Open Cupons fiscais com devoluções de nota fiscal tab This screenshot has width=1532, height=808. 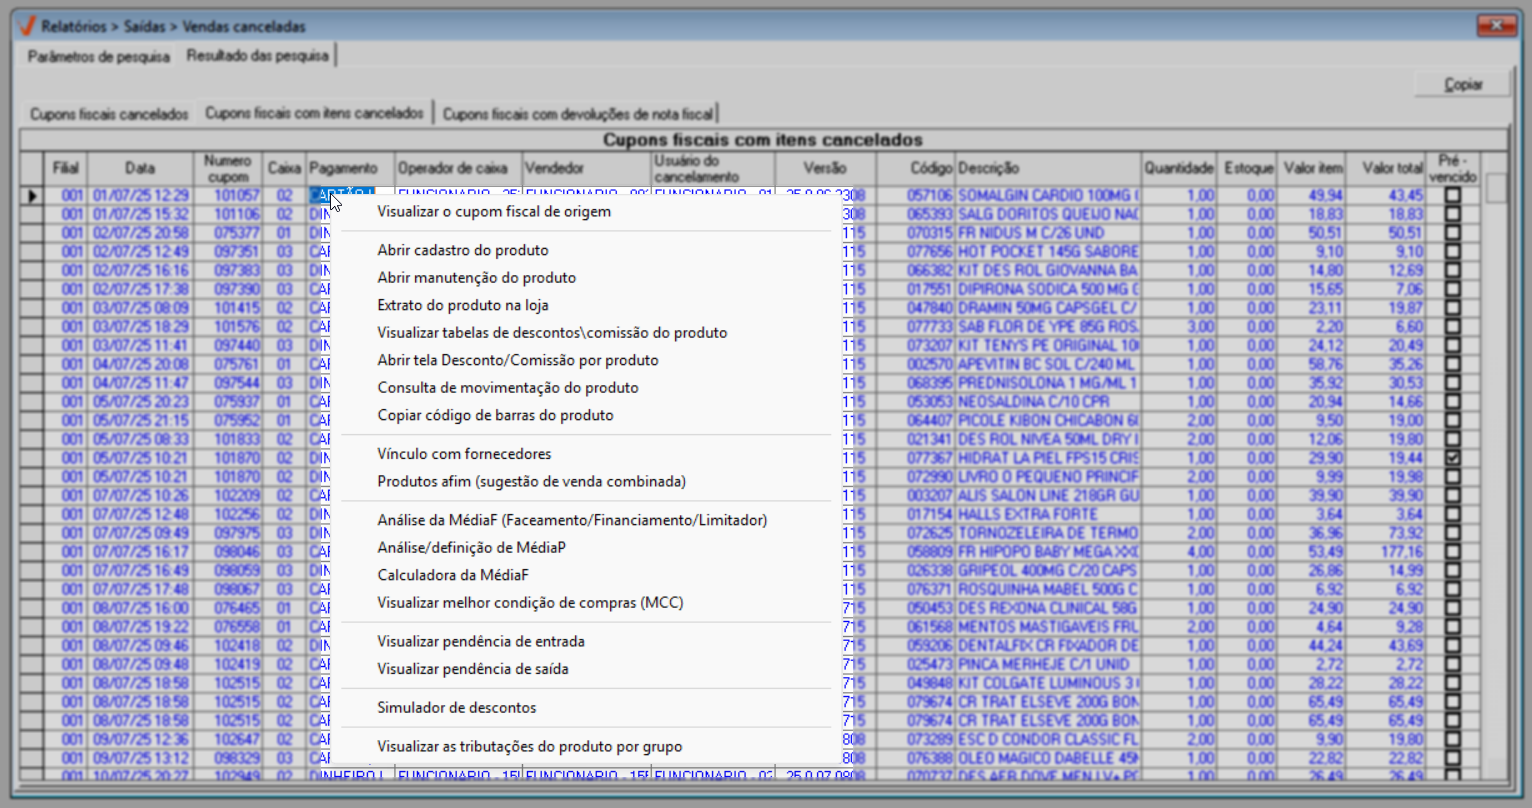[578, 114]
